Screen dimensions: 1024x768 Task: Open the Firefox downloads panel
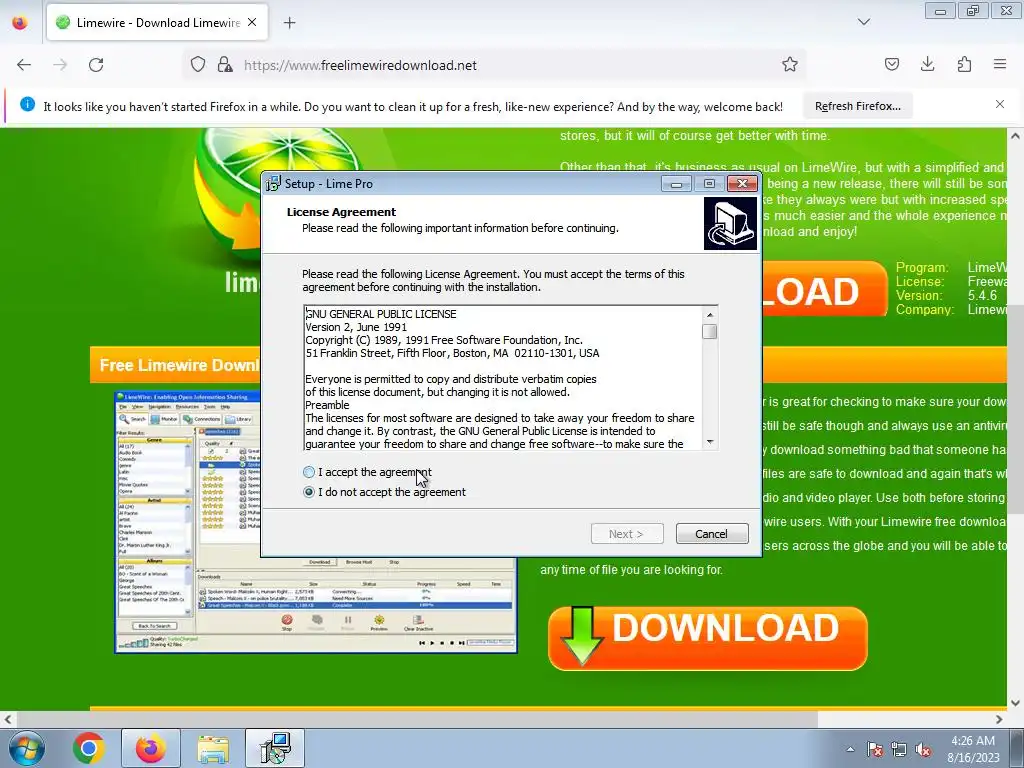[927, 64]
